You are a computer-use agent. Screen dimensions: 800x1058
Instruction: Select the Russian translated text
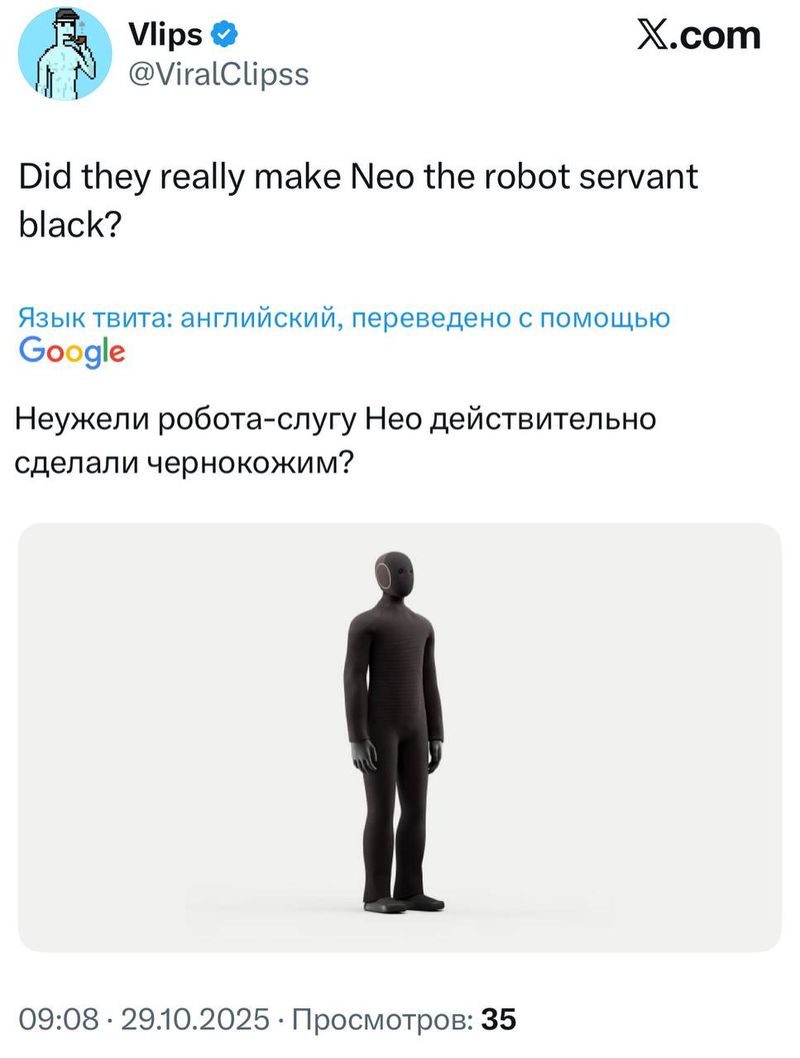click(335, 441)
